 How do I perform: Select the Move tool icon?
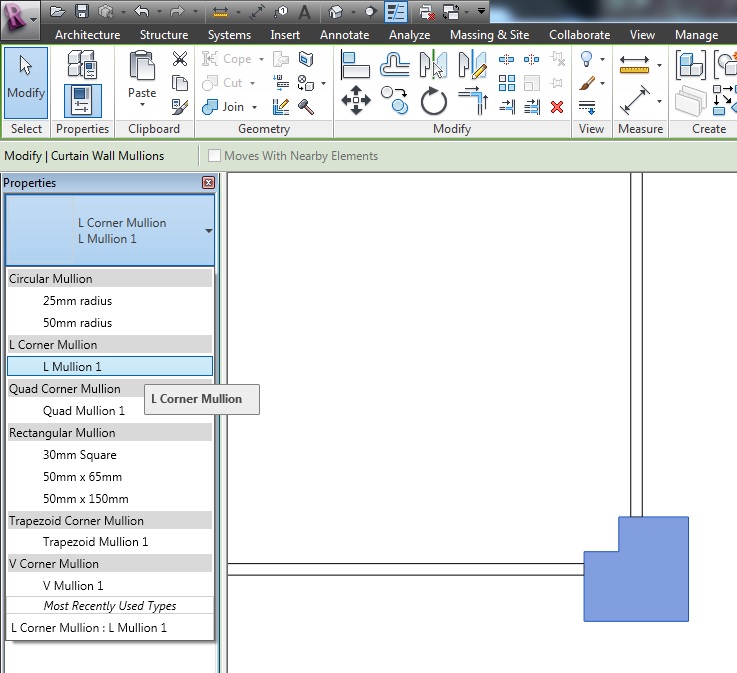click(356, 100)
